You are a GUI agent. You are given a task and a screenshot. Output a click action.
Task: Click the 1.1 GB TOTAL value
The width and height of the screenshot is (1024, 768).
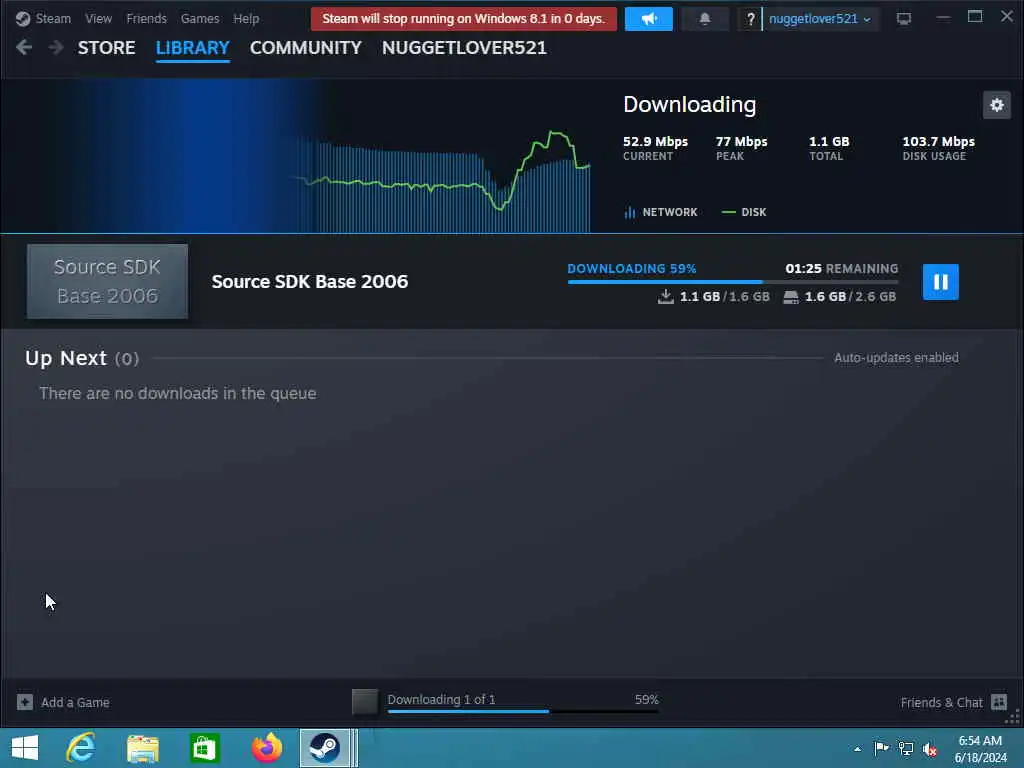click(x=829, y=142)
